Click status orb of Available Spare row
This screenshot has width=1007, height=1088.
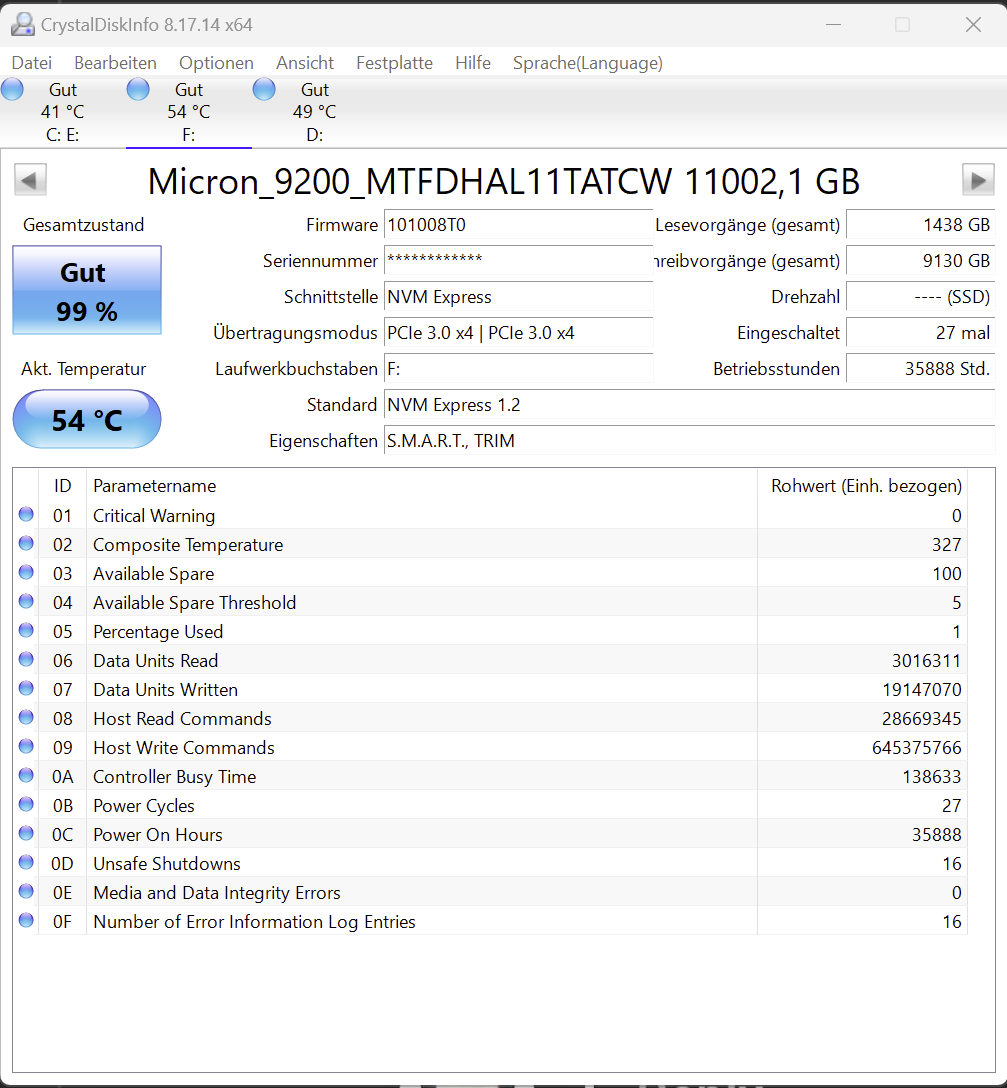[26, 572]
